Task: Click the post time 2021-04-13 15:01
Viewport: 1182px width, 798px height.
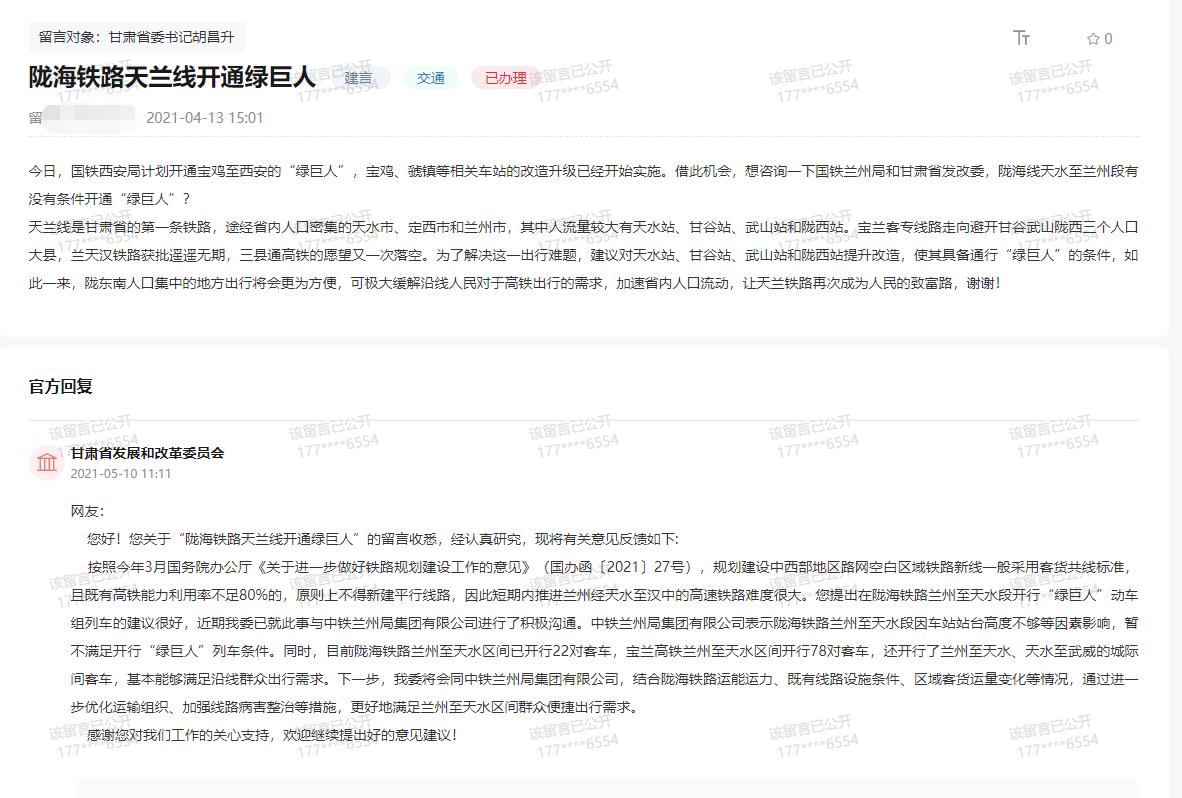Action: (205, 117)
